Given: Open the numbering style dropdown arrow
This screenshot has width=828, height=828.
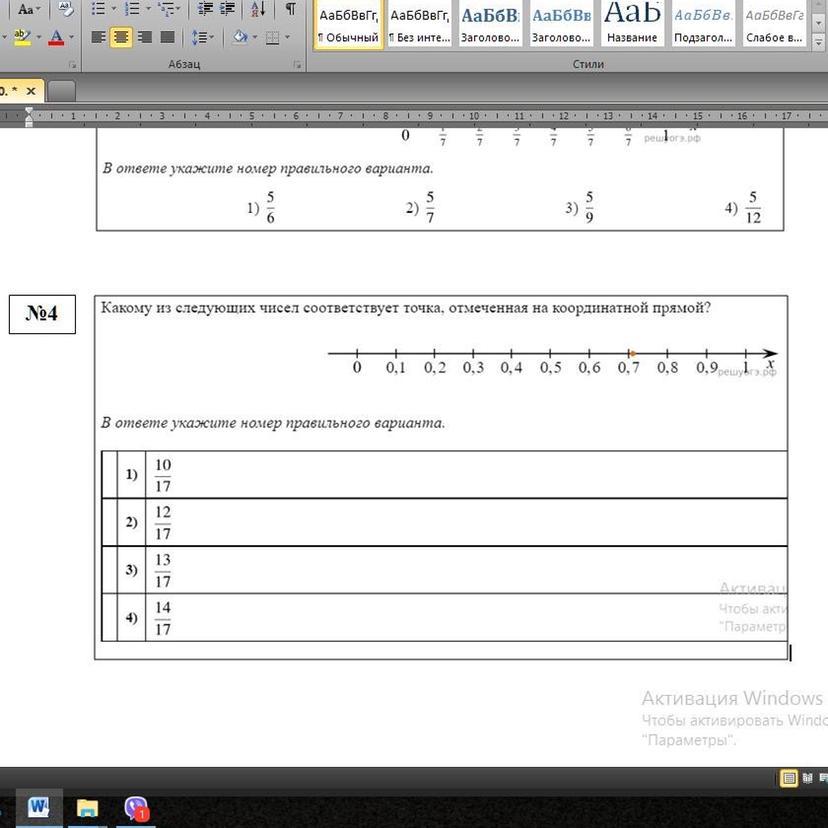Looking at the screenshot, I should [x=148, y=8].
